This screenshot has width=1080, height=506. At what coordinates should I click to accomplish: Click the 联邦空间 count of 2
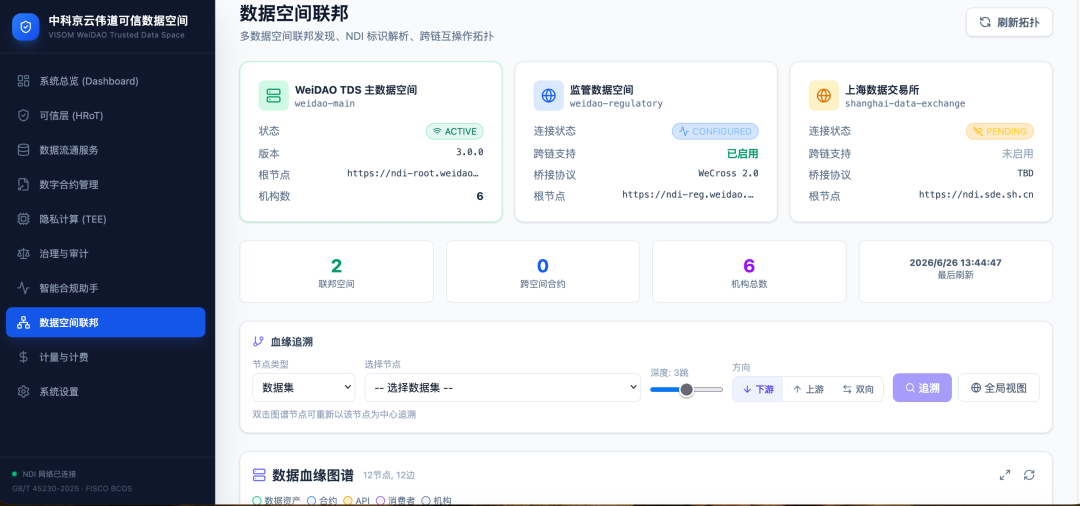[336, 266]
